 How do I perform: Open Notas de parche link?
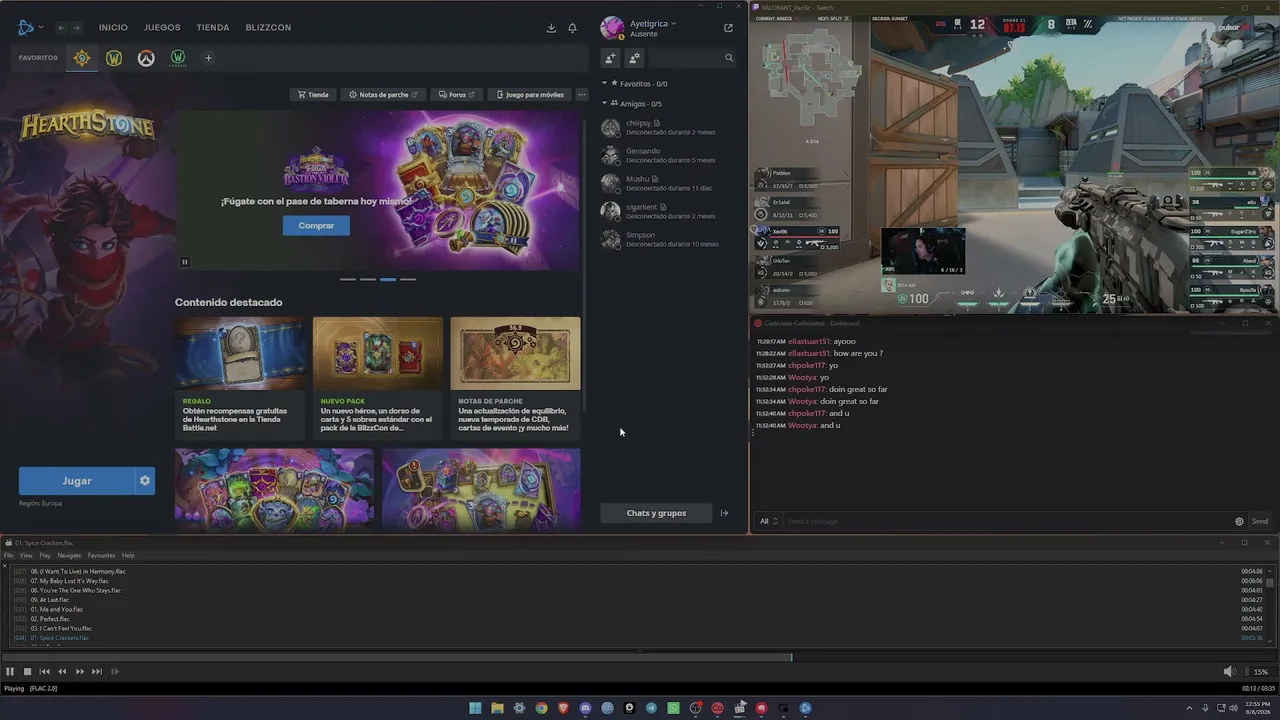[383, 95]
